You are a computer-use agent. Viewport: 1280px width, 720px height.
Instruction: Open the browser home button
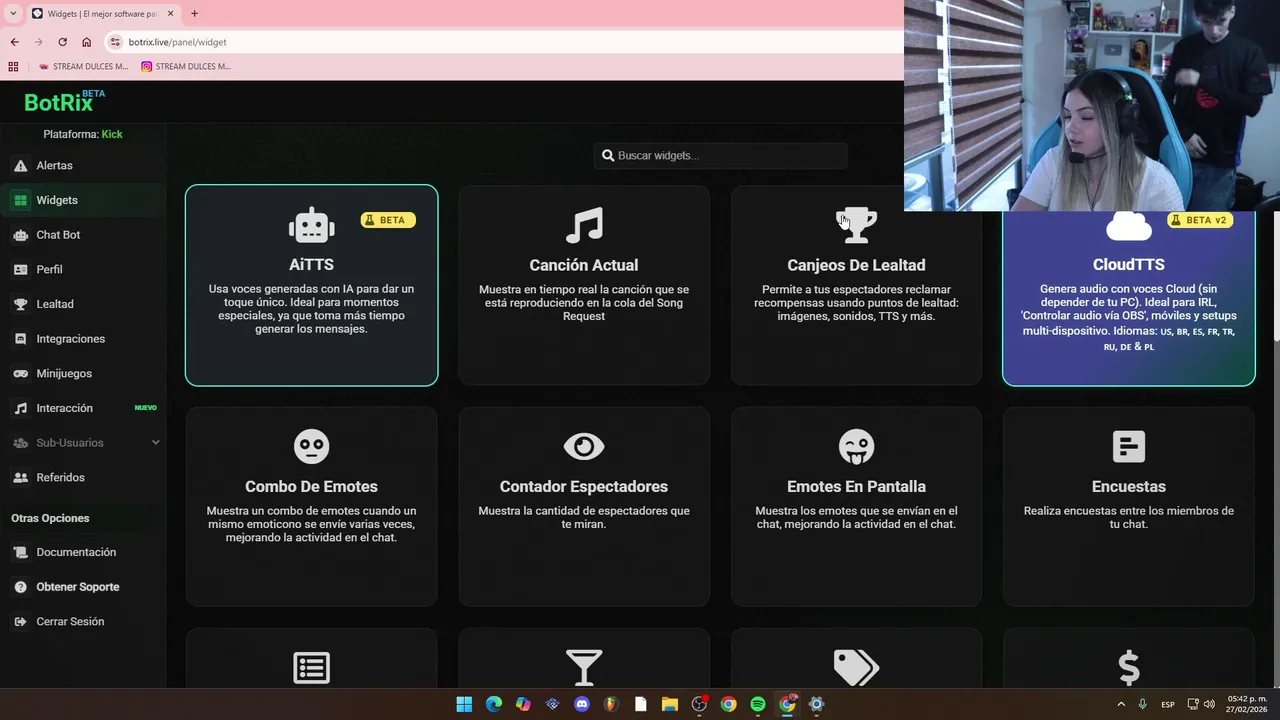[x=86, y=42]
